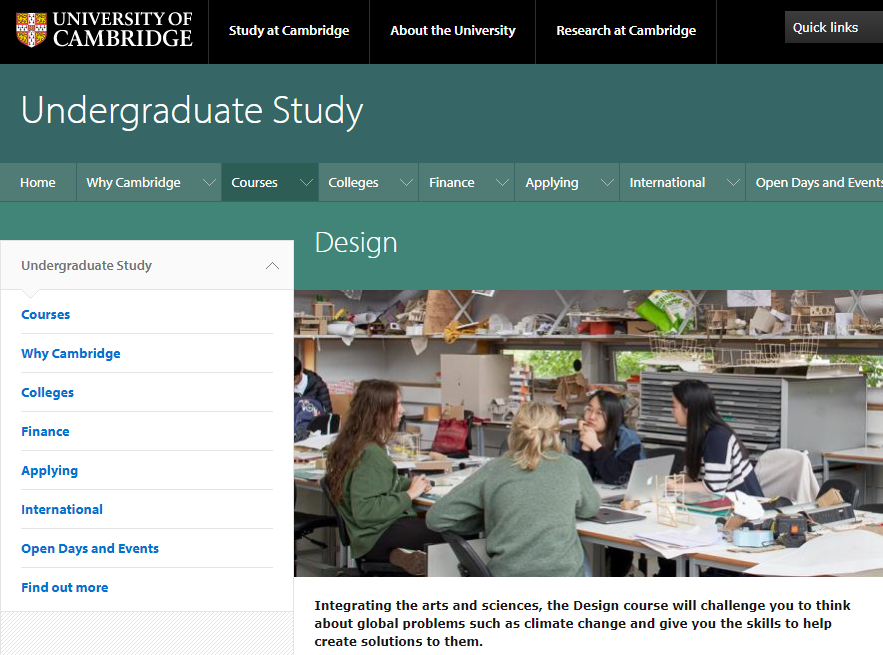Select the Finance link in sidebar

[45, 432]
